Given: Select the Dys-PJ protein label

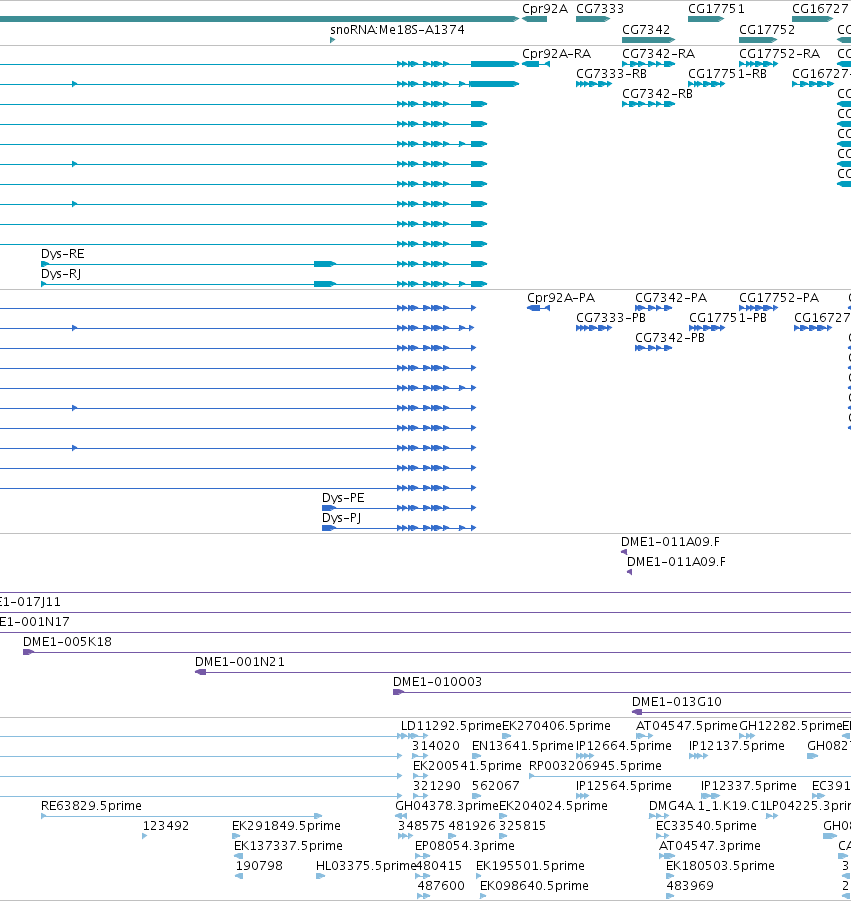Looking at the screenshot, I should (341, 518).
